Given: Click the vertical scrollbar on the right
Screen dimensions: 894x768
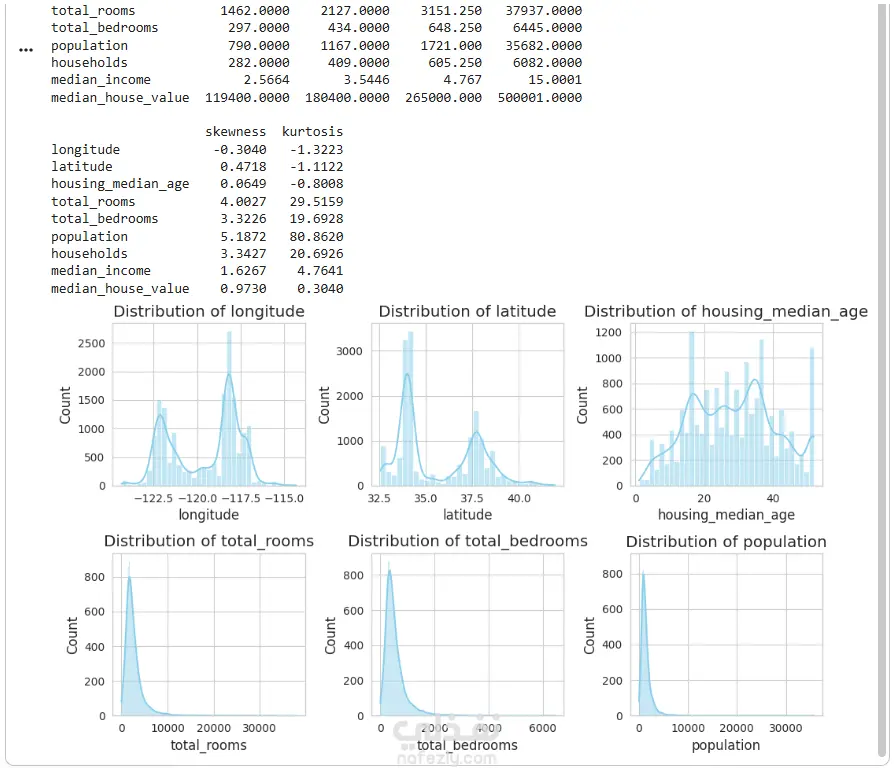Looking at the screenshot, I should pos(883,379).
